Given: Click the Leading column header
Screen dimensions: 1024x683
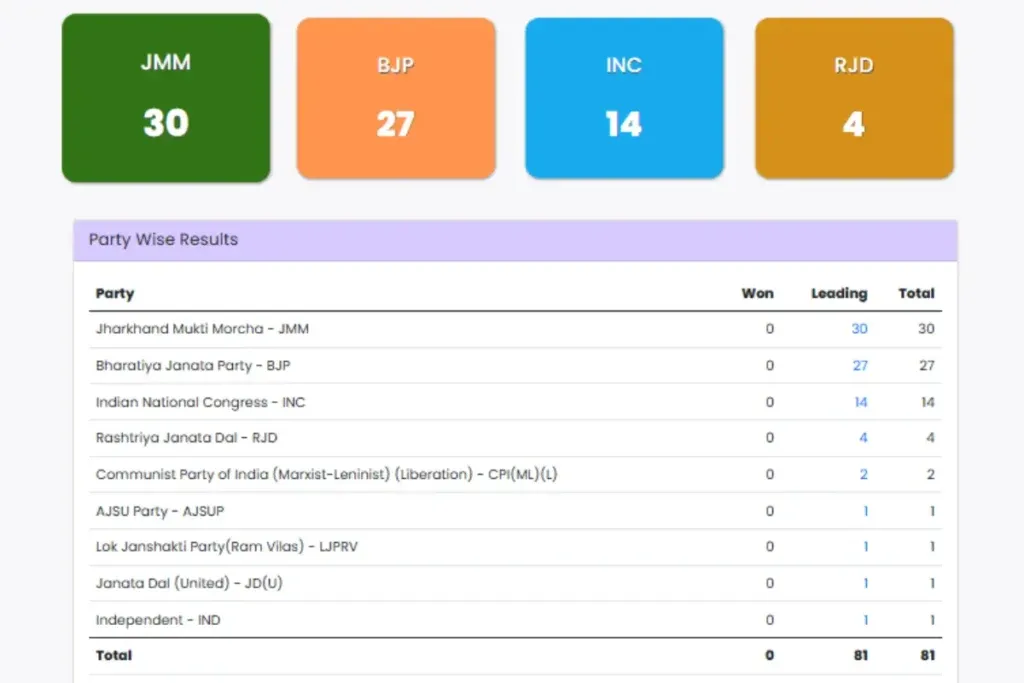Looking at the screenshot, I should click(x=839, y=293).
